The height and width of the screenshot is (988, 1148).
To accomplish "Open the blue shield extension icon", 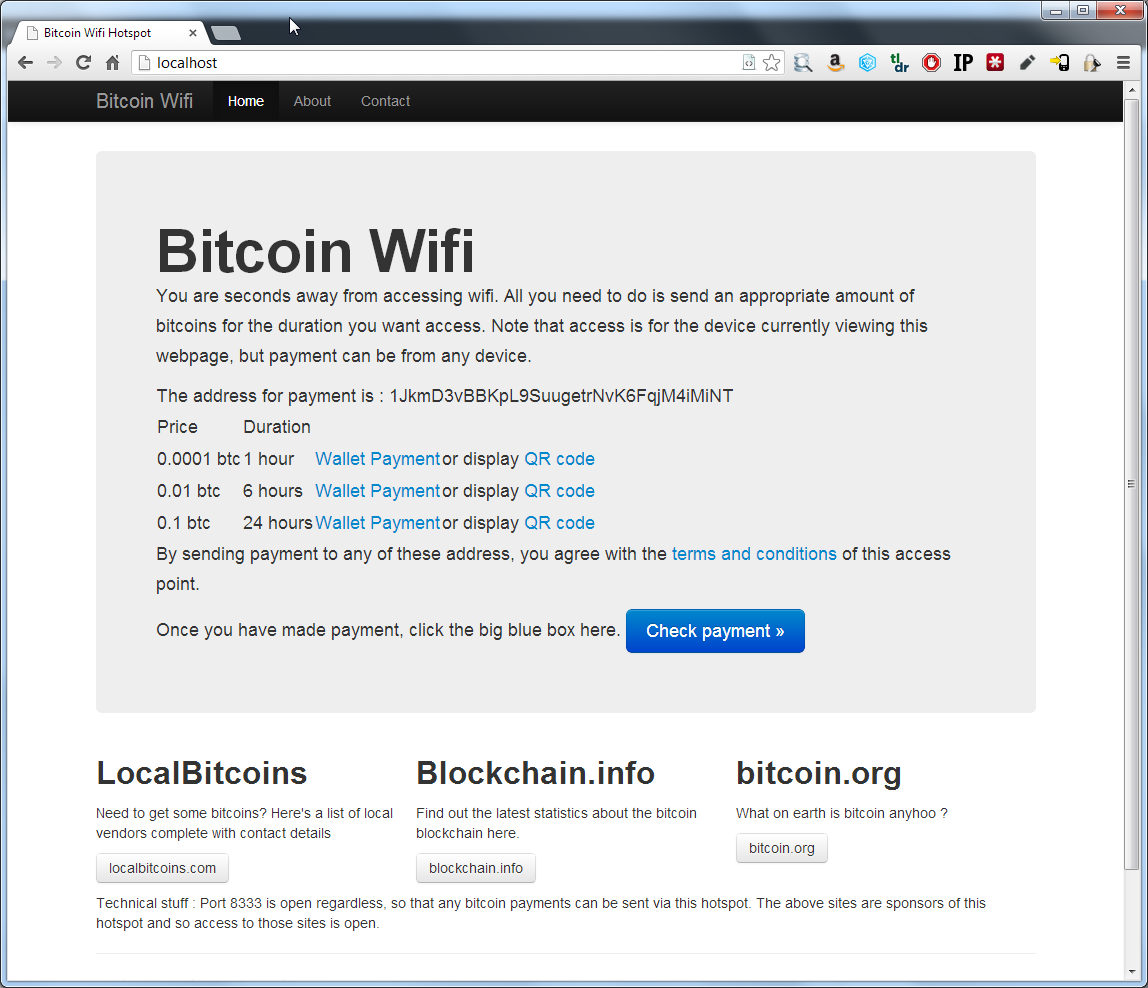I will 867,62.
